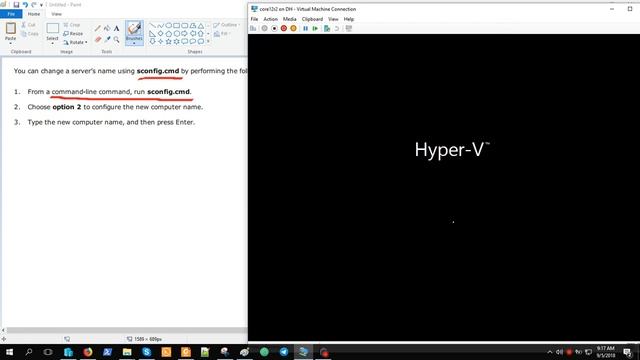The width and height of the screenshot is (640, 360).
Task: Select the Magnifier tool in Paint
Action: coord(116,40)
